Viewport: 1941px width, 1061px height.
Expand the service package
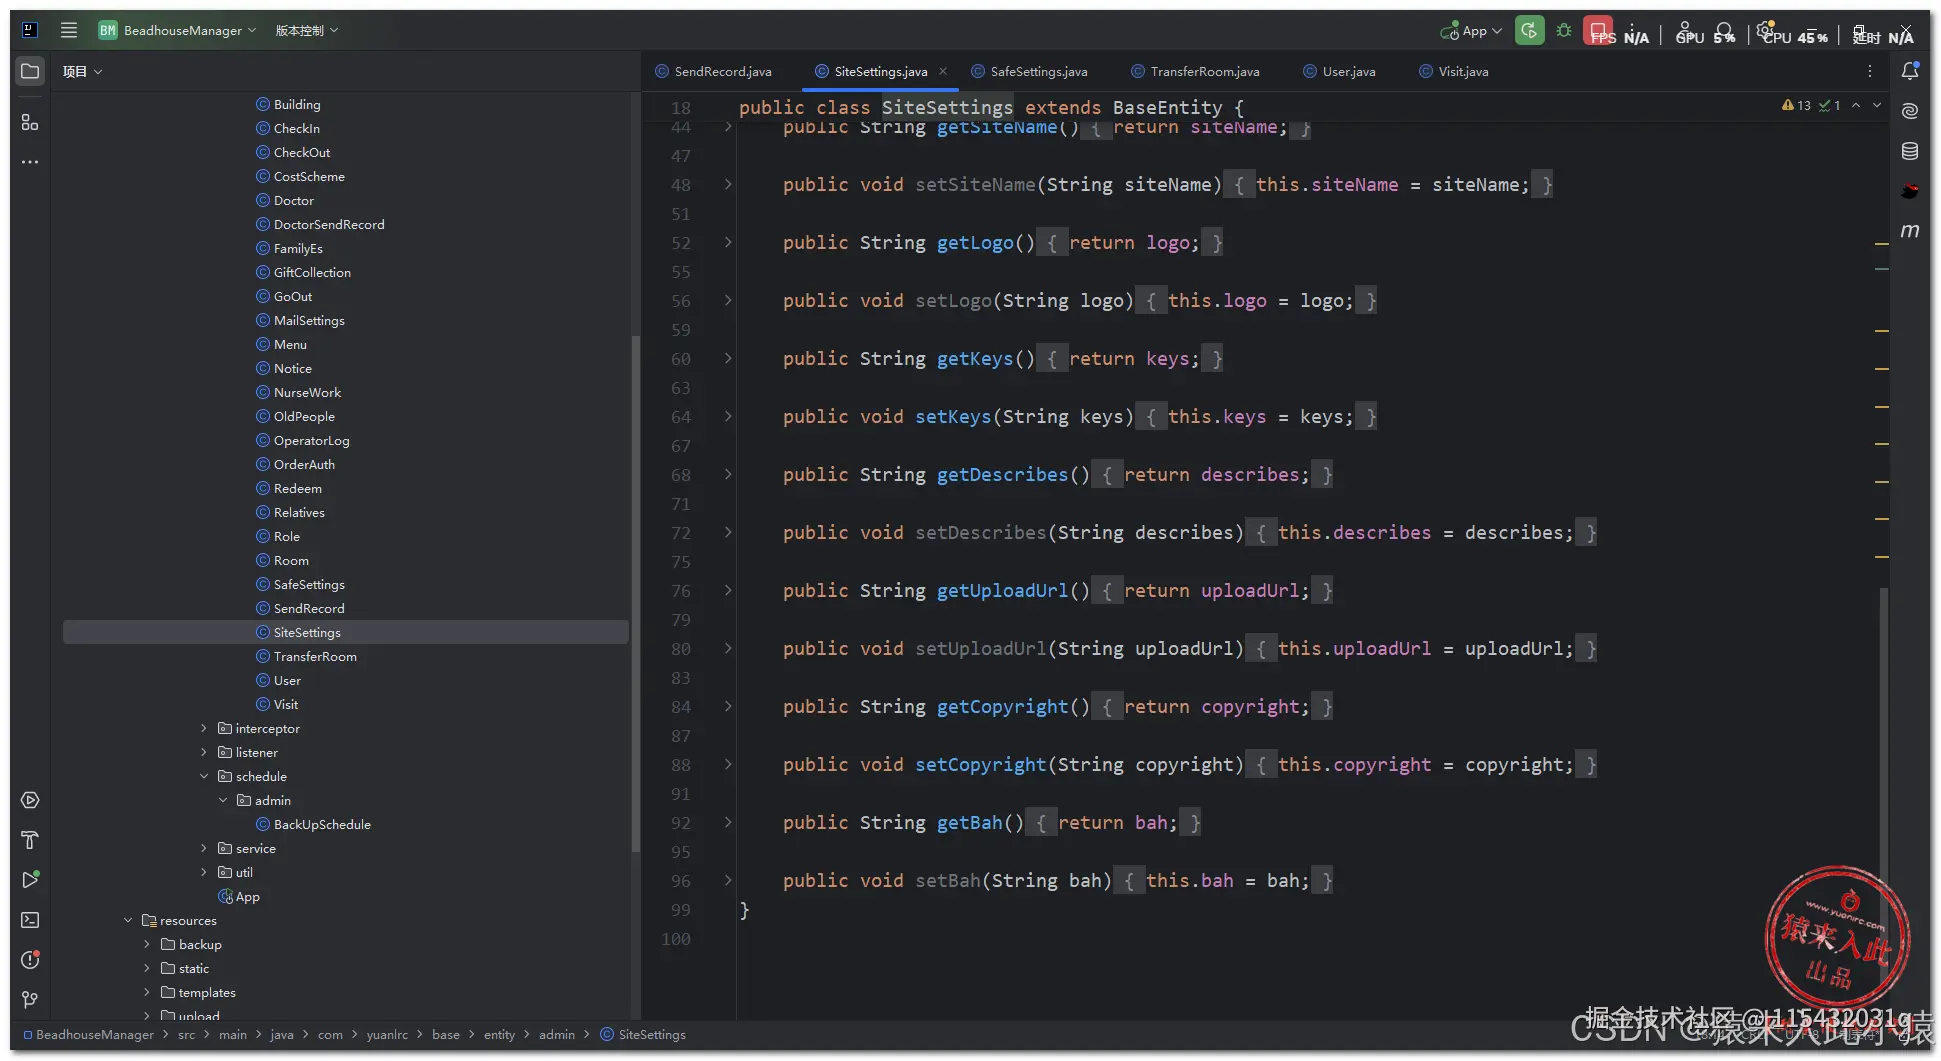(x=204, y=848)
